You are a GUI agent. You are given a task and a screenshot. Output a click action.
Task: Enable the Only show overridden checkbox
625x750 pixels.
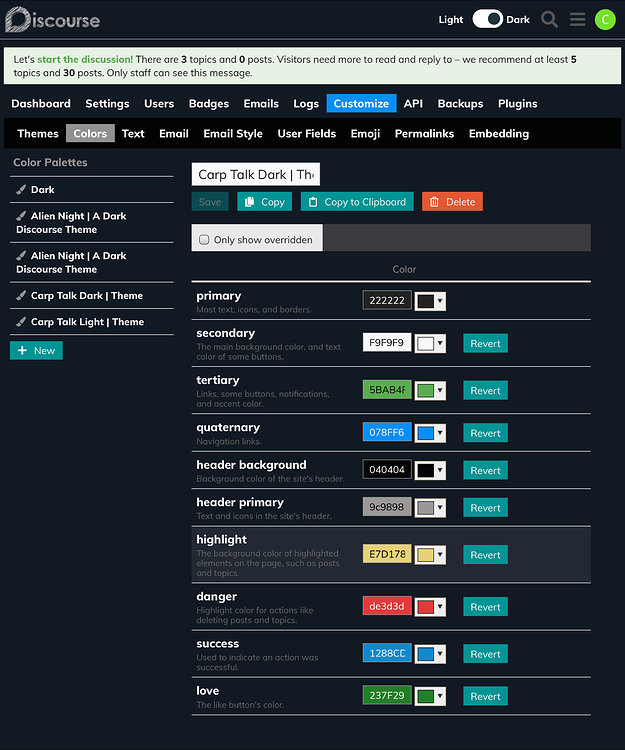coord(205,240)
